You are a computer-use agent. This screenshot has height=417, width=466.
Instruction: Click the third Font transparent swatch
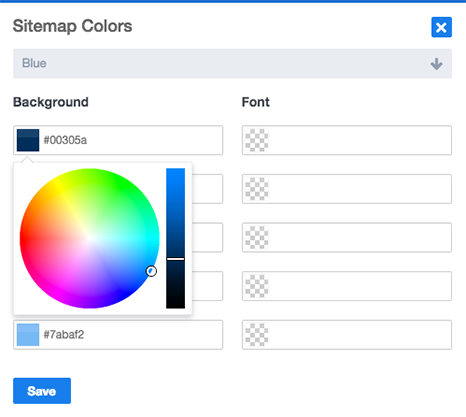pyautogui.click(x=257, y=237)
